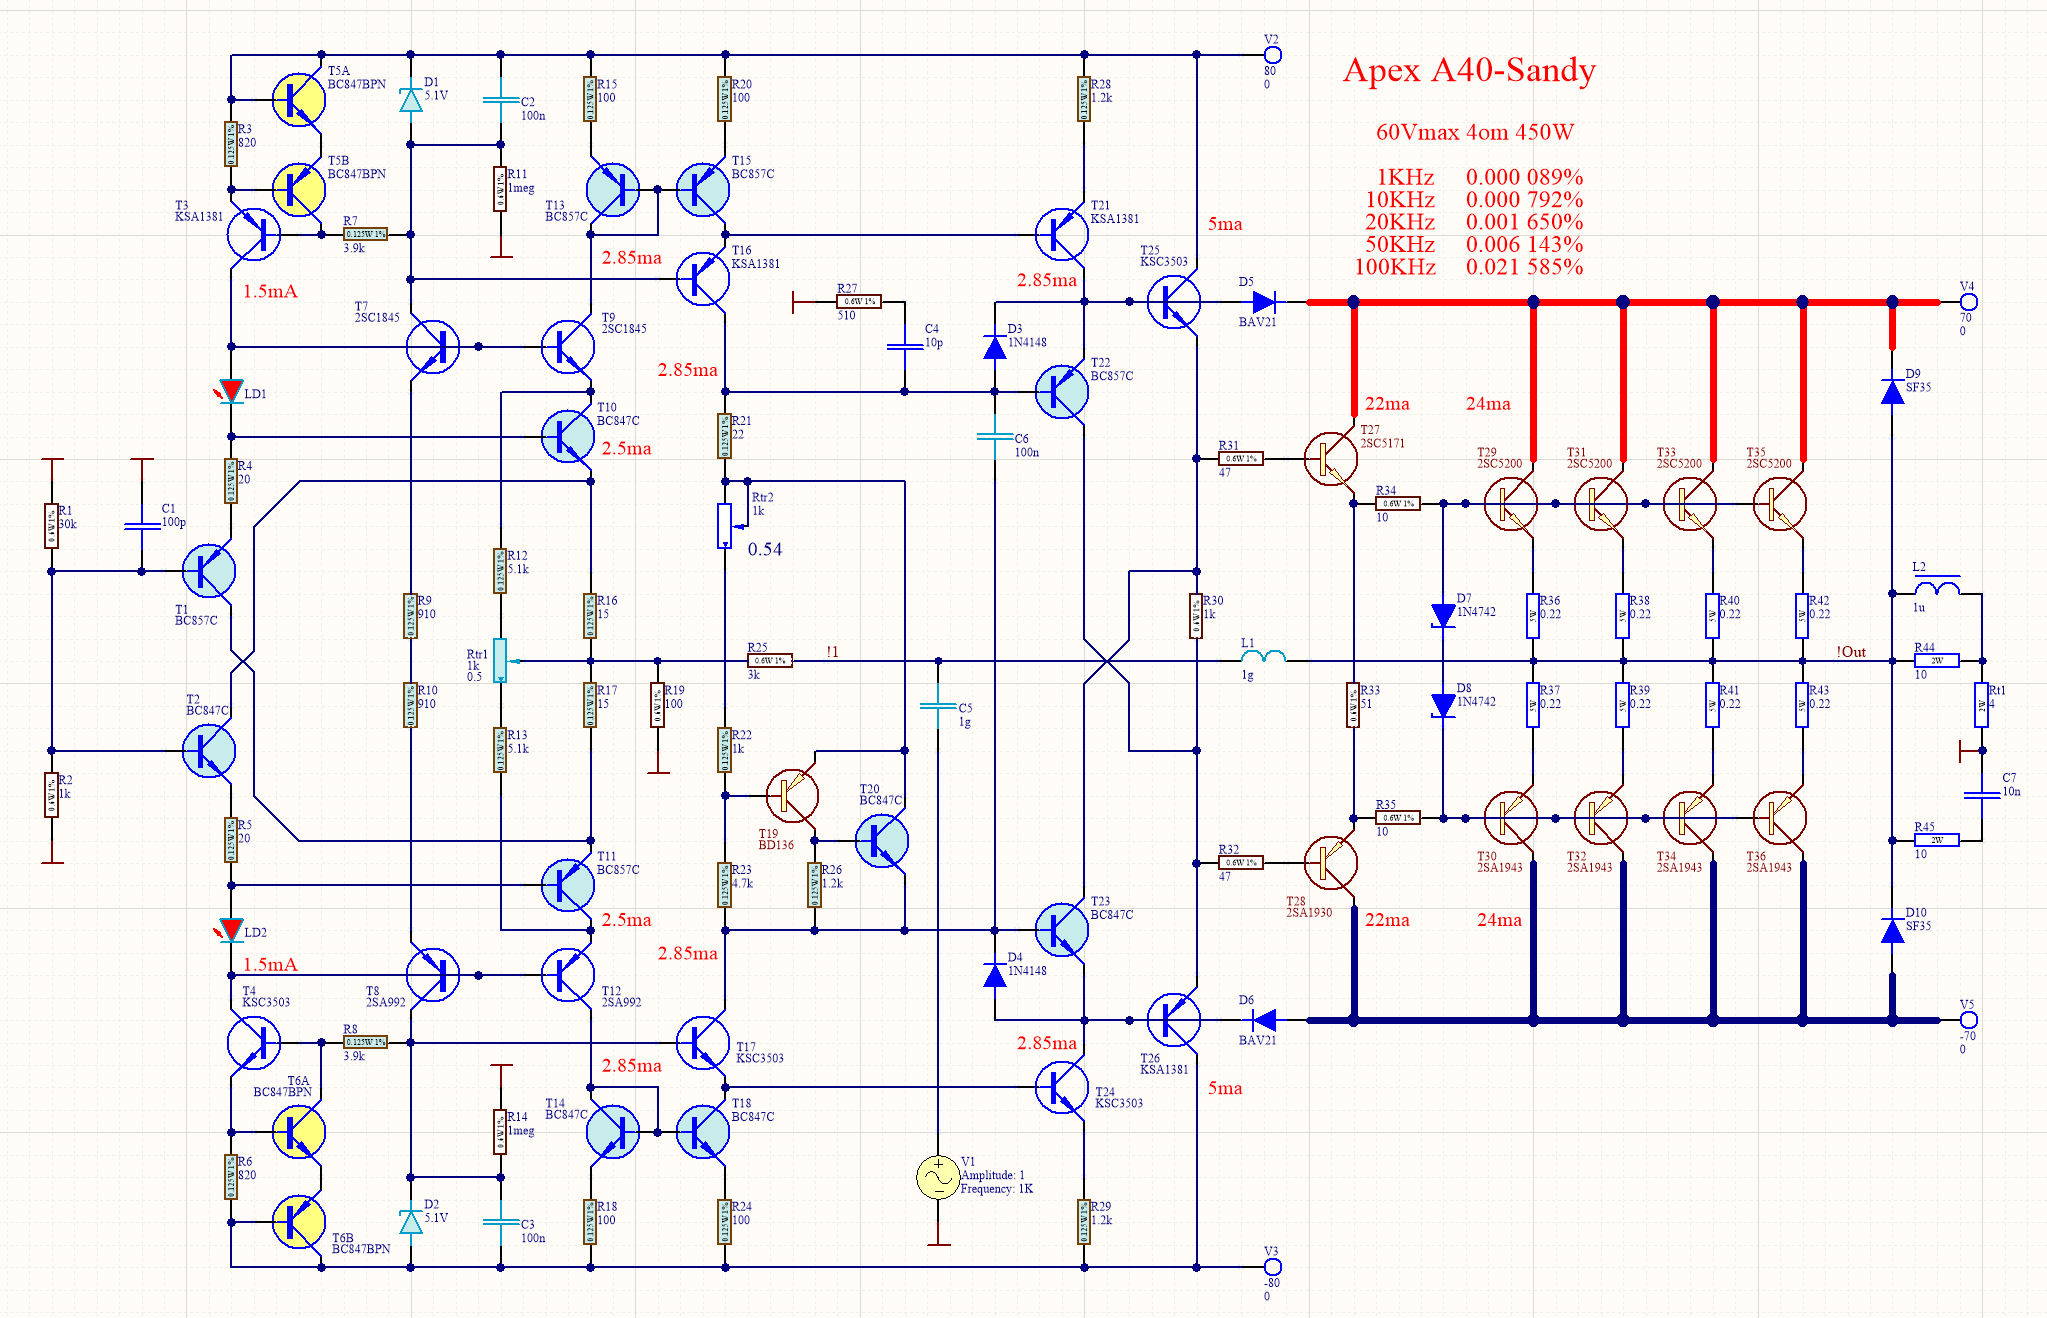
Task: Click transistor T8 2SA992
Action: 433,974
